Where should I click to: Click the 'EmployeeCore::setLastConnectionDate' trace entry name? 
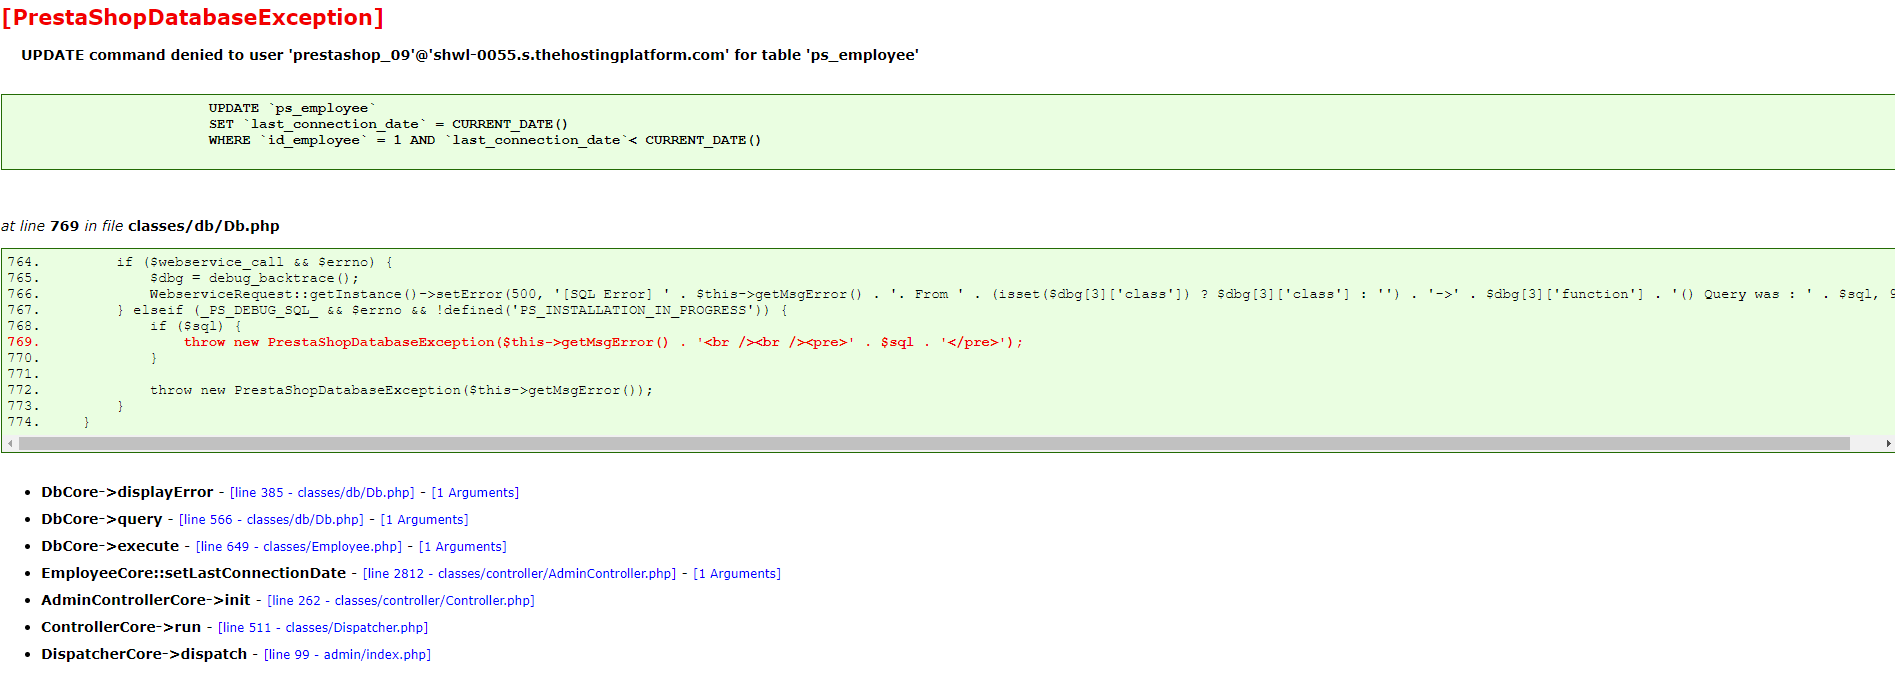(193, 573)
